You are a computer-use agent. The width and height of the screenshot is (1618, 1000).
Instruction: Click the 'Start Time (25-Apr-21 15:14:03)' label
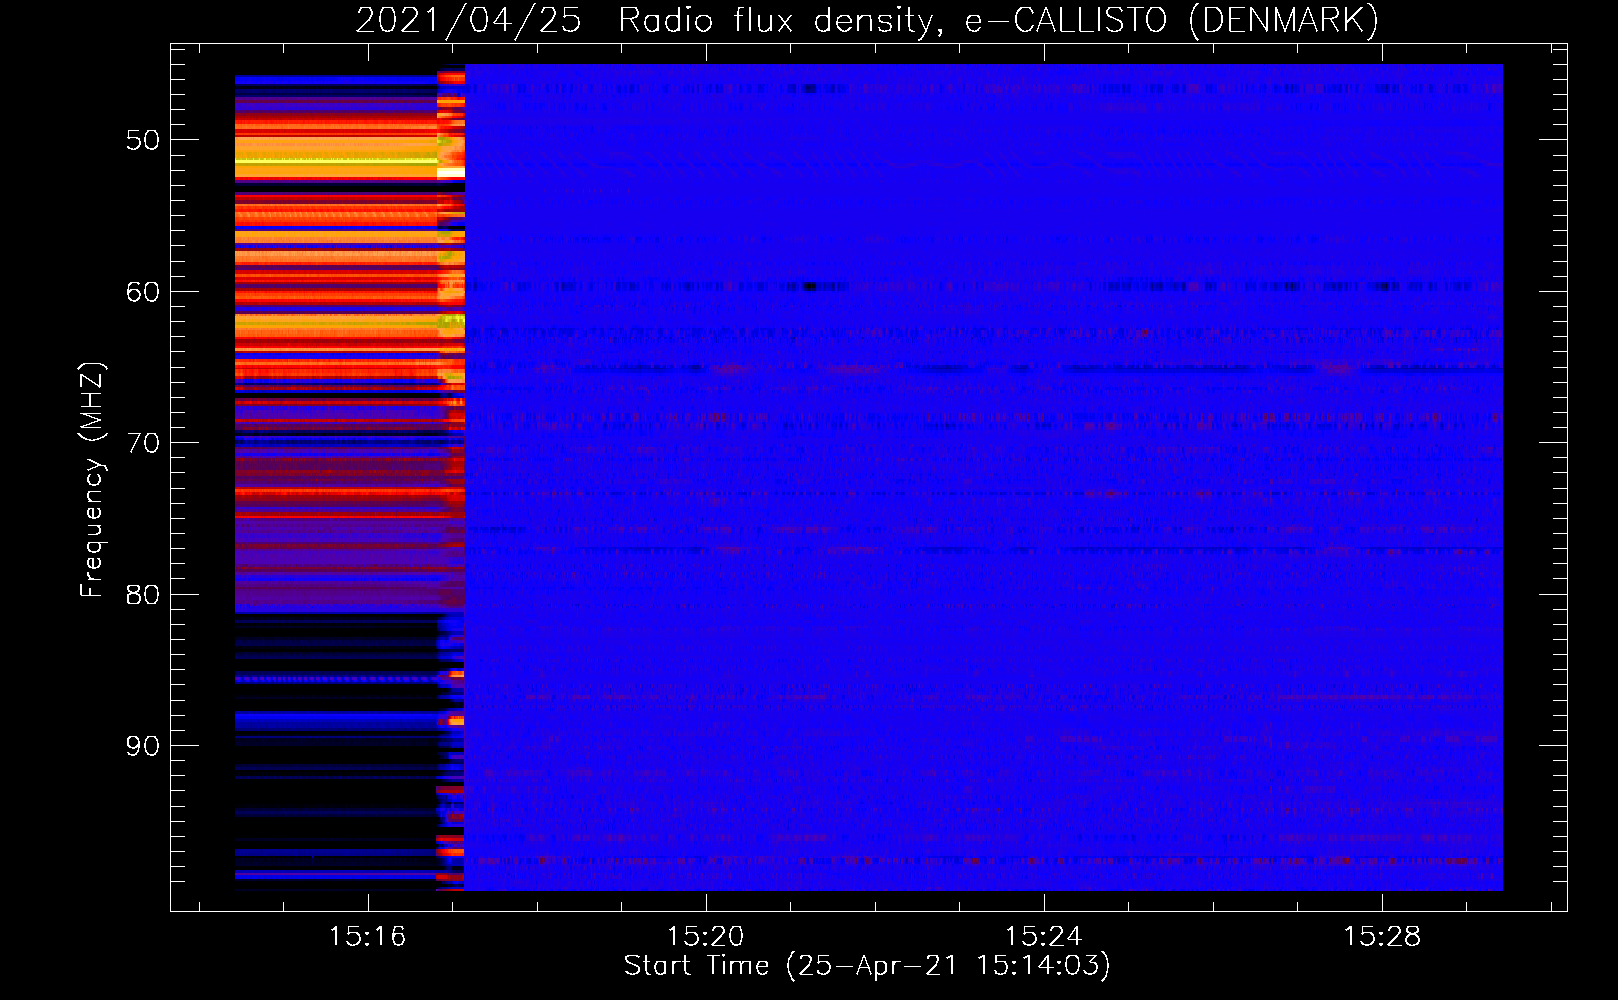(x=867, y=966)
